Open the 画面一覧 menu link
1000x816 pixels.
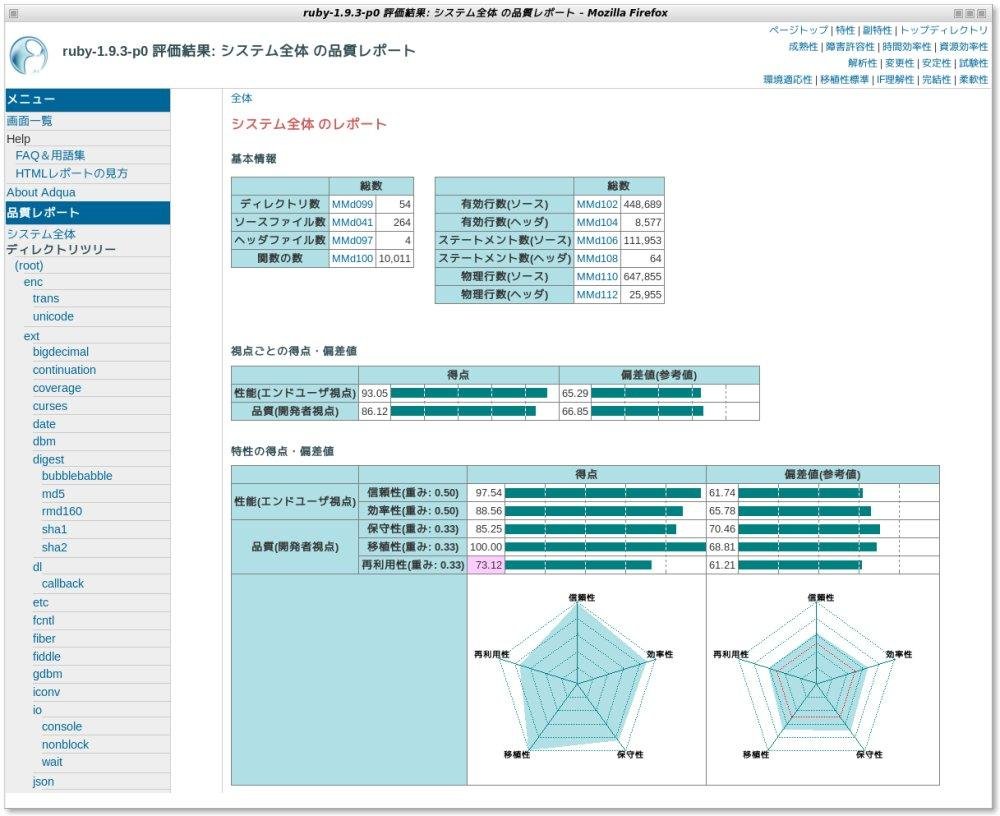[29, 121]
